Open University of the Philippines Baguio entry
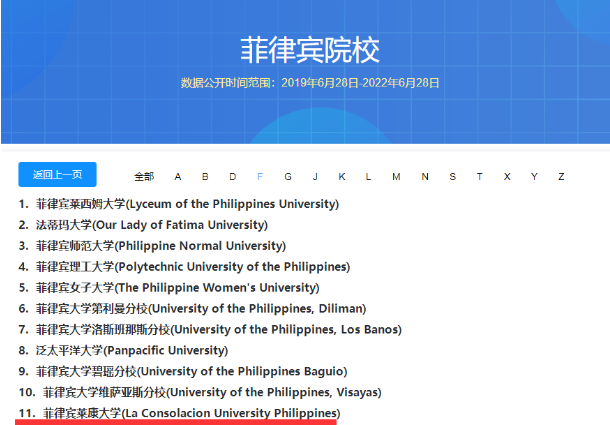610x425 pixels. pyautogui.click(x=191, y=372)
